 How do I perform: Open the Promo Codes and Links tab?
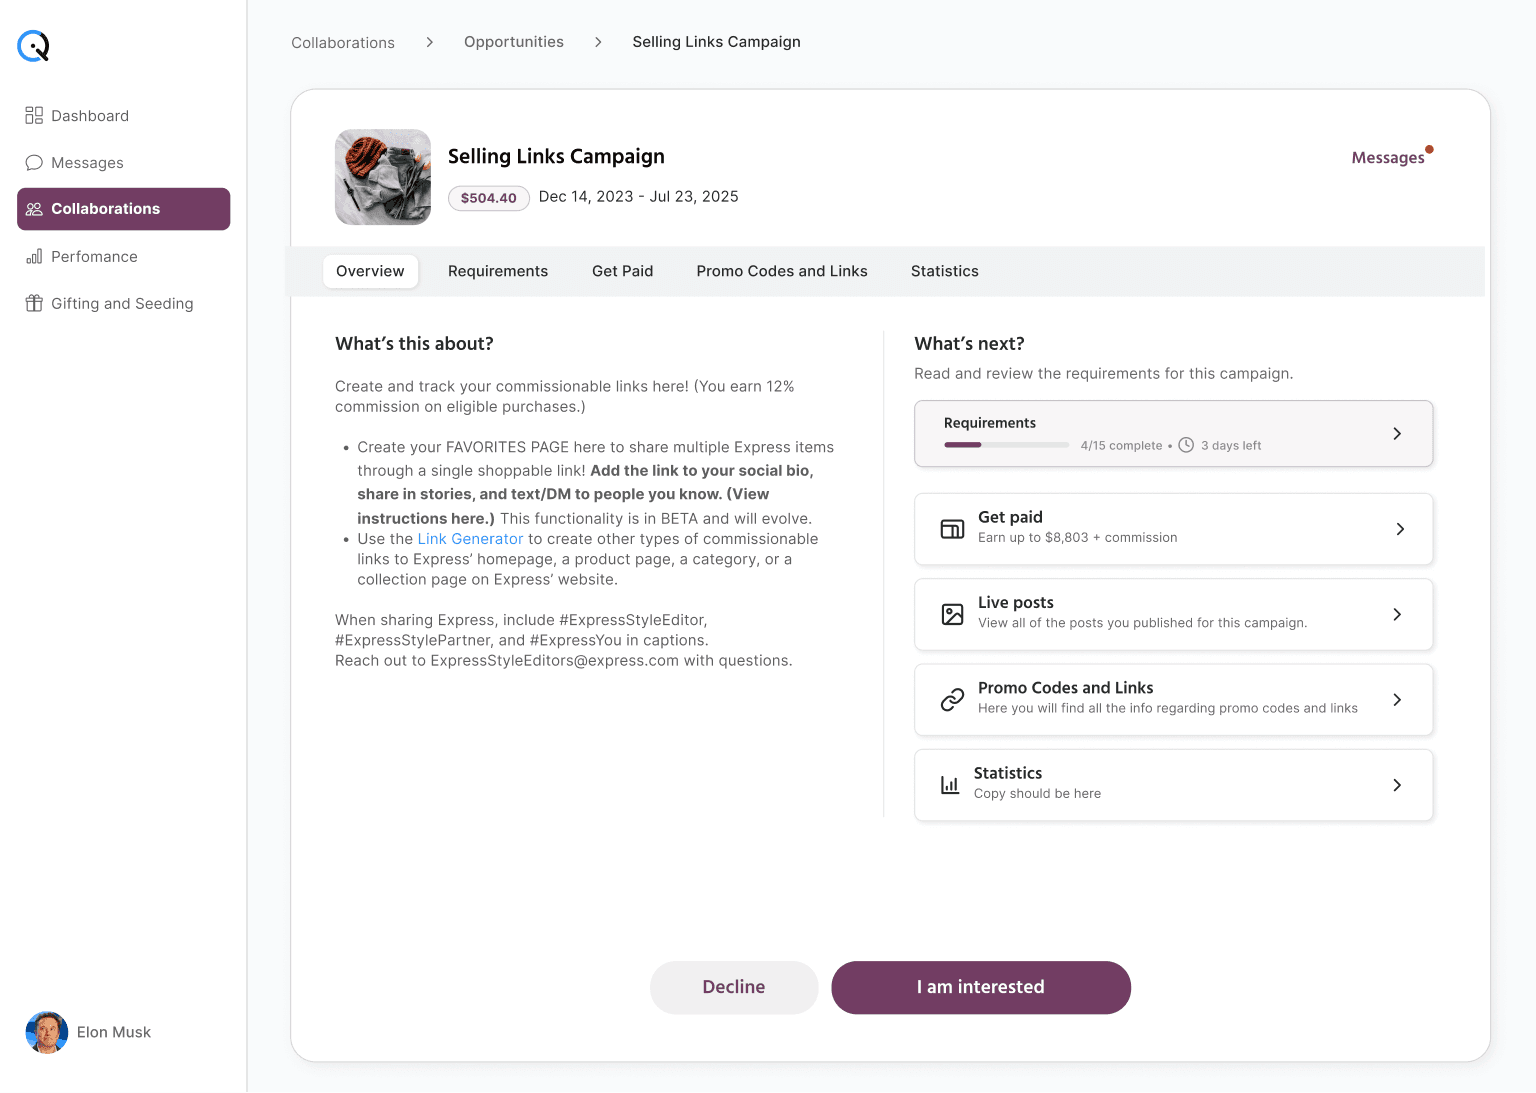(x=782, y=271)
